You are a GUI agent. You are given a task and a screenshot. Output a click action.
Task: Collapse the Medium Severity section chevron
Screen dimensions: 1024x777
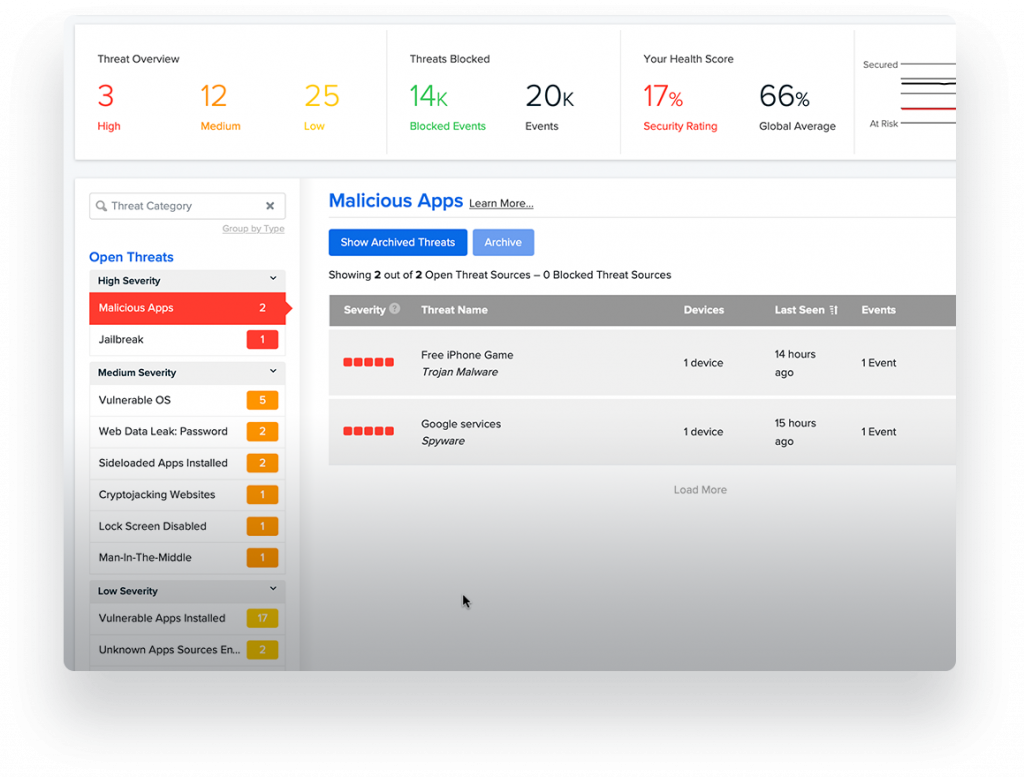click(273, 372)
